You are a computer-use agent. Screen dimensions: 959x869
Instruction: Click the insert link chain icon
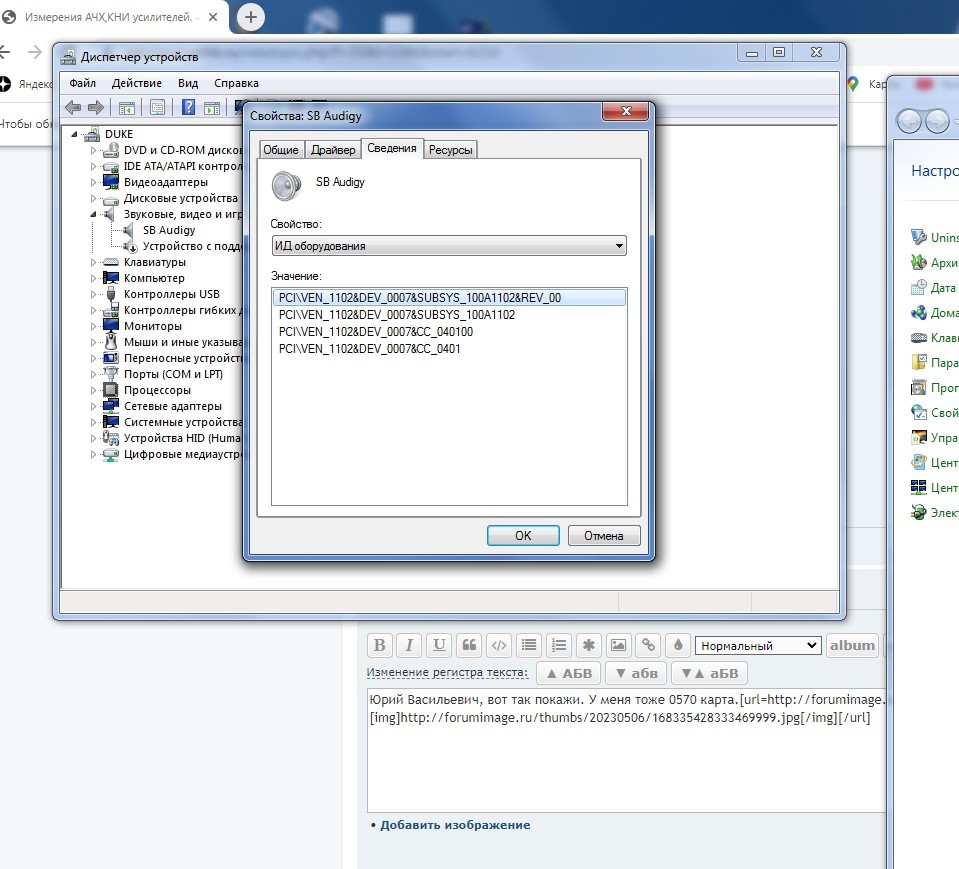(x=649, y=645)
